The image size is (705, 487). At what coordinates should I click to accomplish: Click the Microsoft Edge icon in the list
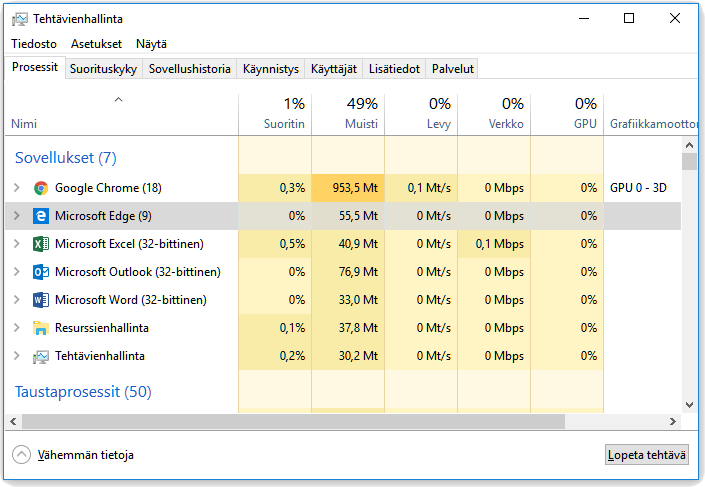(41, 216)
